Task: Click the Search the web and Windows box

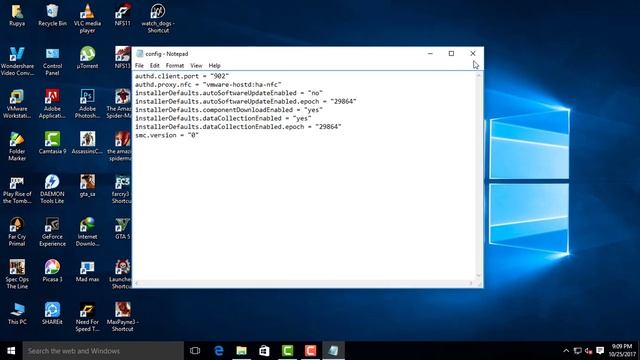Action: (103, 351)
